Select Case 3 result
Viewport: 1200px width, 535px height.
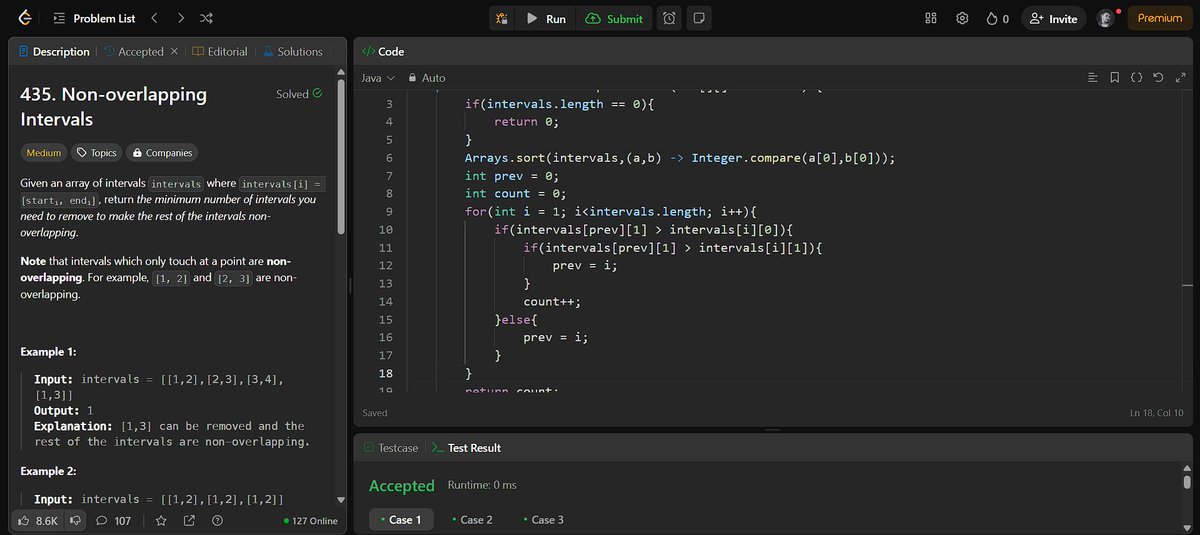pyautogui.click(x=543, y=520)
